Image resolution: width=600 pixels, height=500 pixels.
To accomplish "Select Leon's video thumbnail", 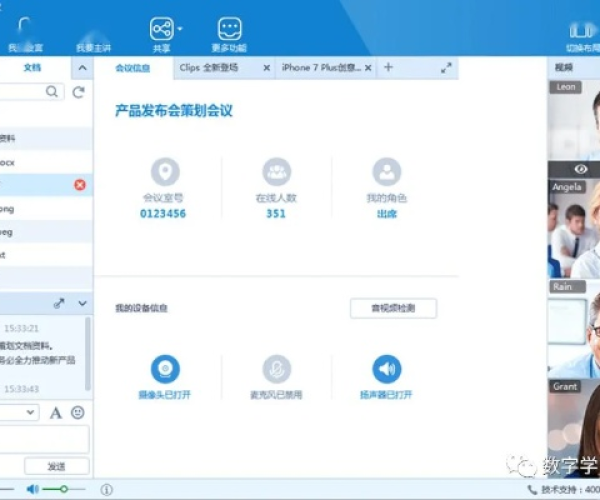I will (x=574, y=120).
